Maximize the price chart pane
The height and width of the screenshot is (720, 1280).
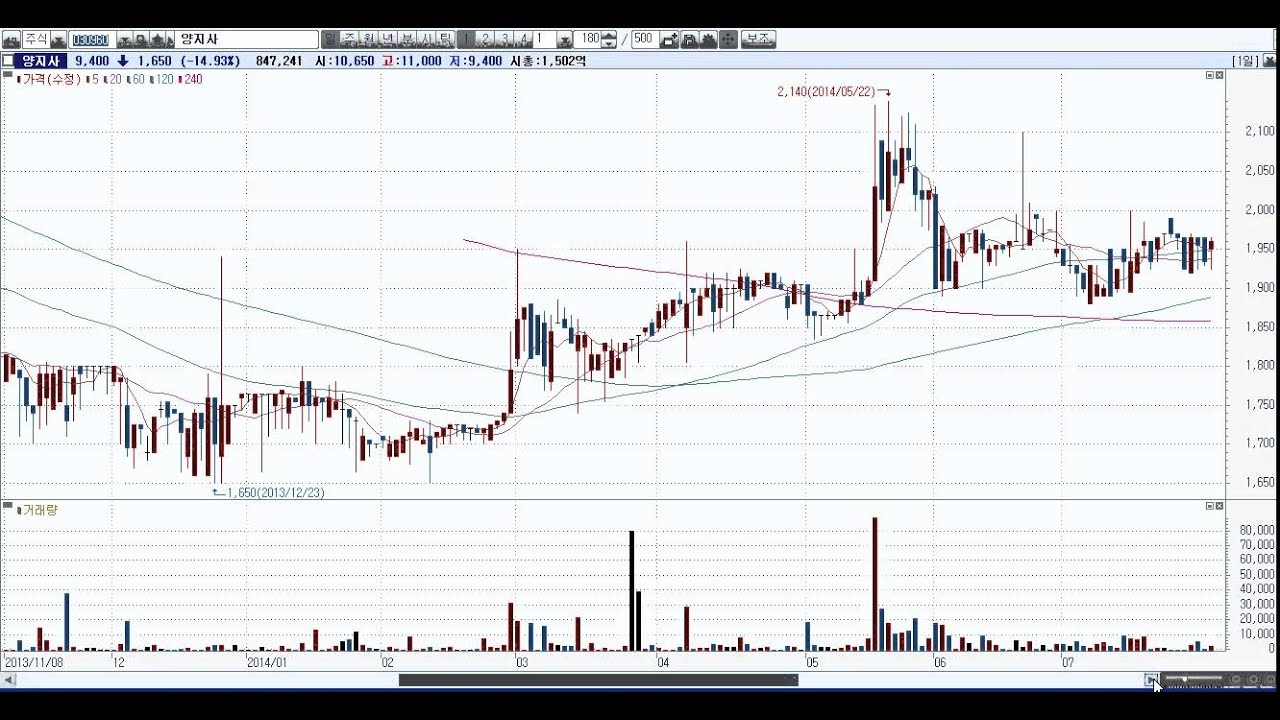[x=1210, y=75]
